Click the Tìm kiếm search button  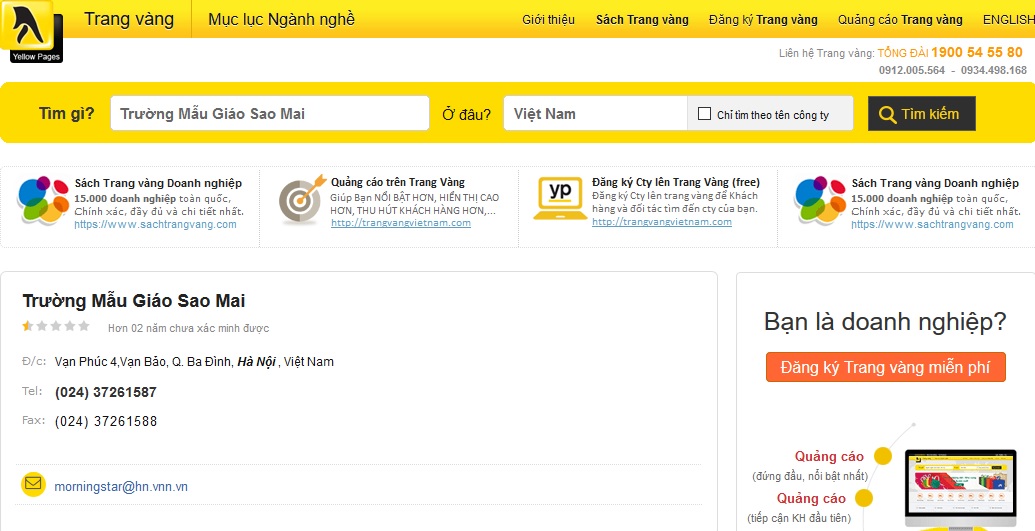pyautogui.click(x=921, y=114)
